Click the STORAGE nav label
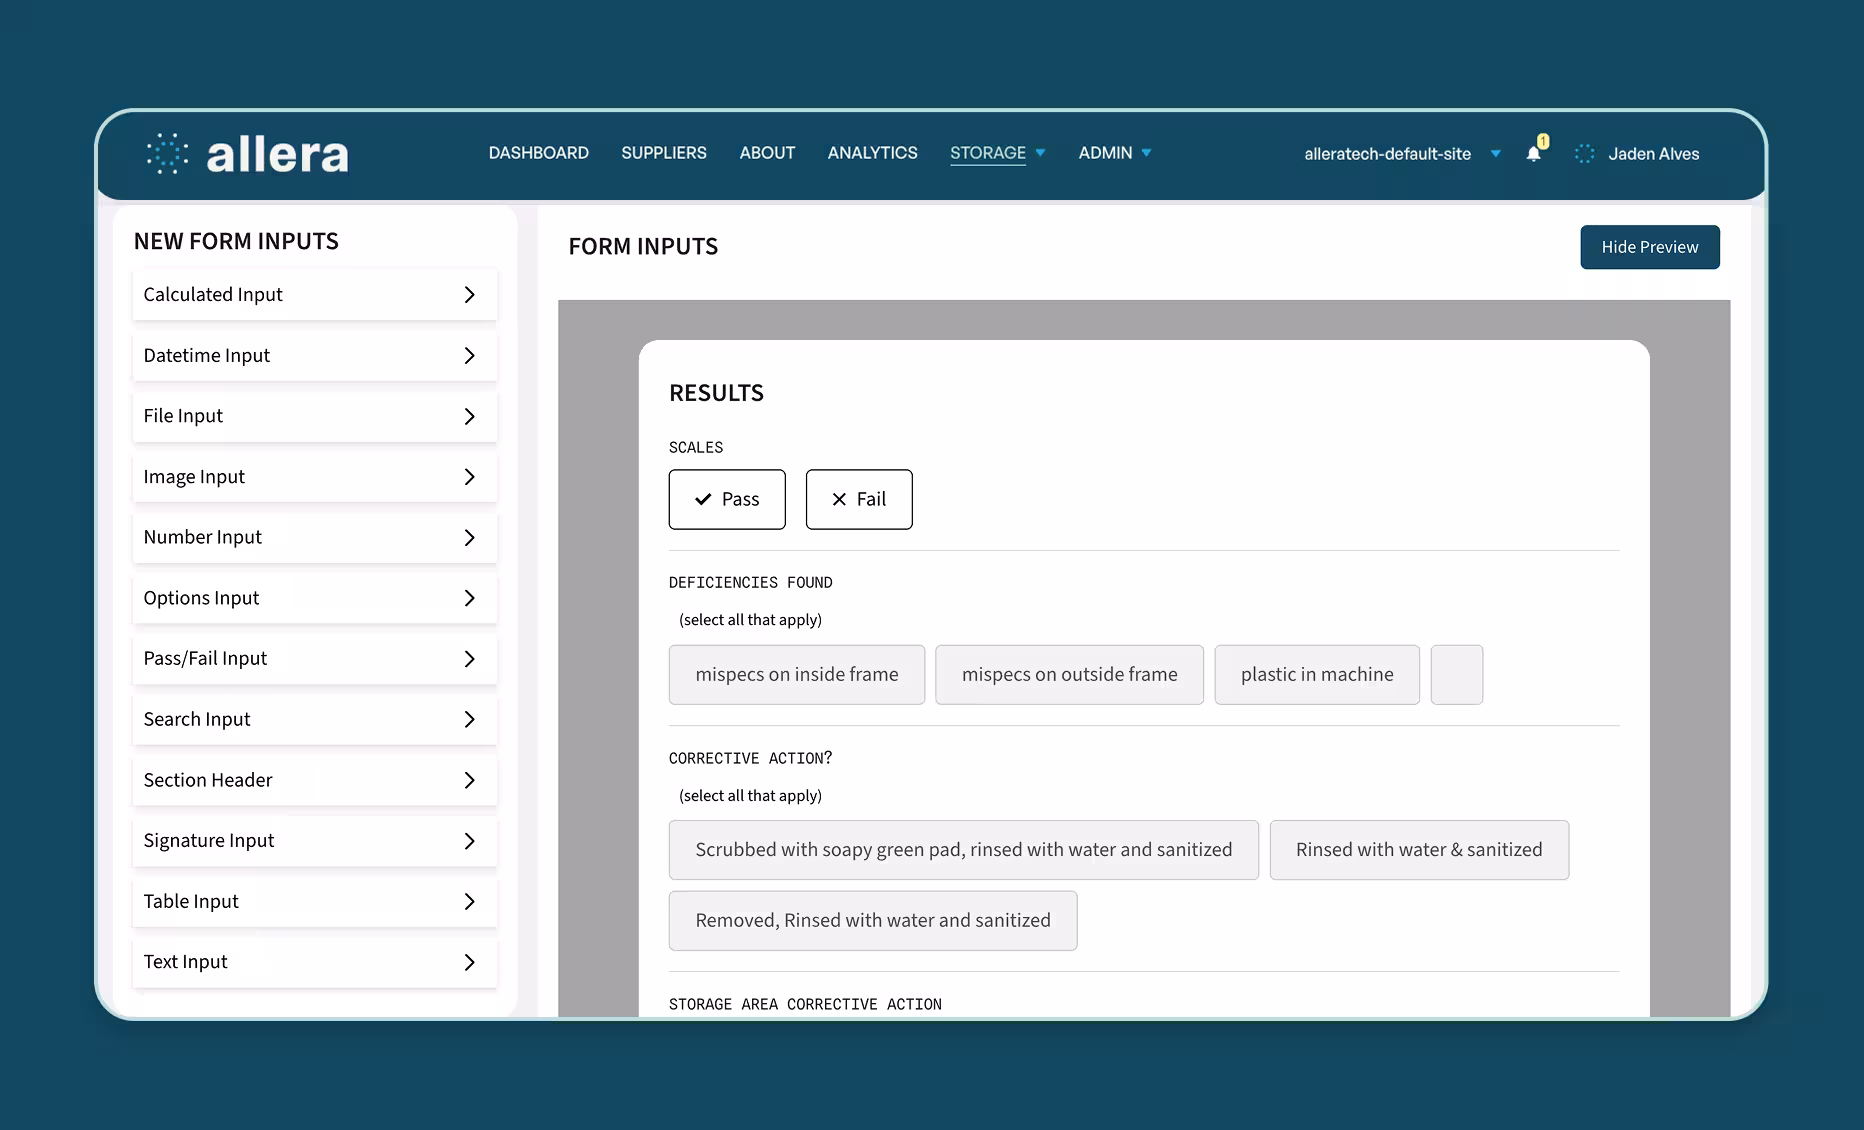Image resolution: width=1864 pixels, height=1130 pixels. [988, 153]
